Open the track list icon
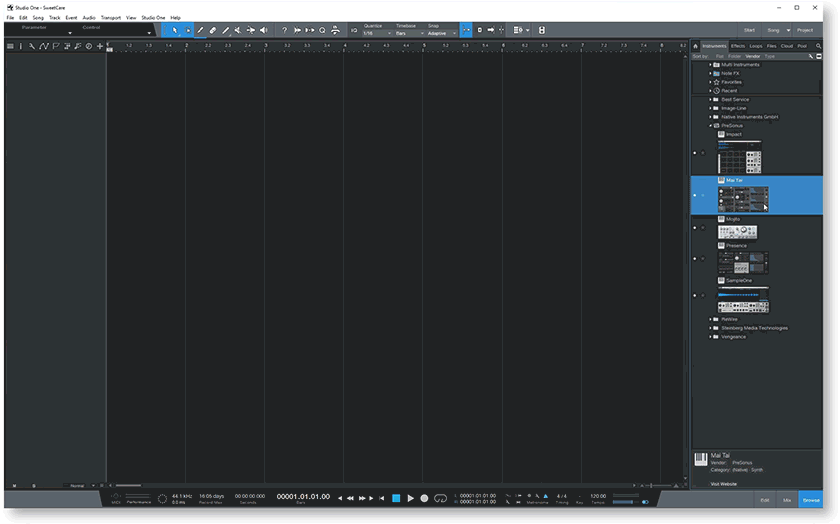 10,47
